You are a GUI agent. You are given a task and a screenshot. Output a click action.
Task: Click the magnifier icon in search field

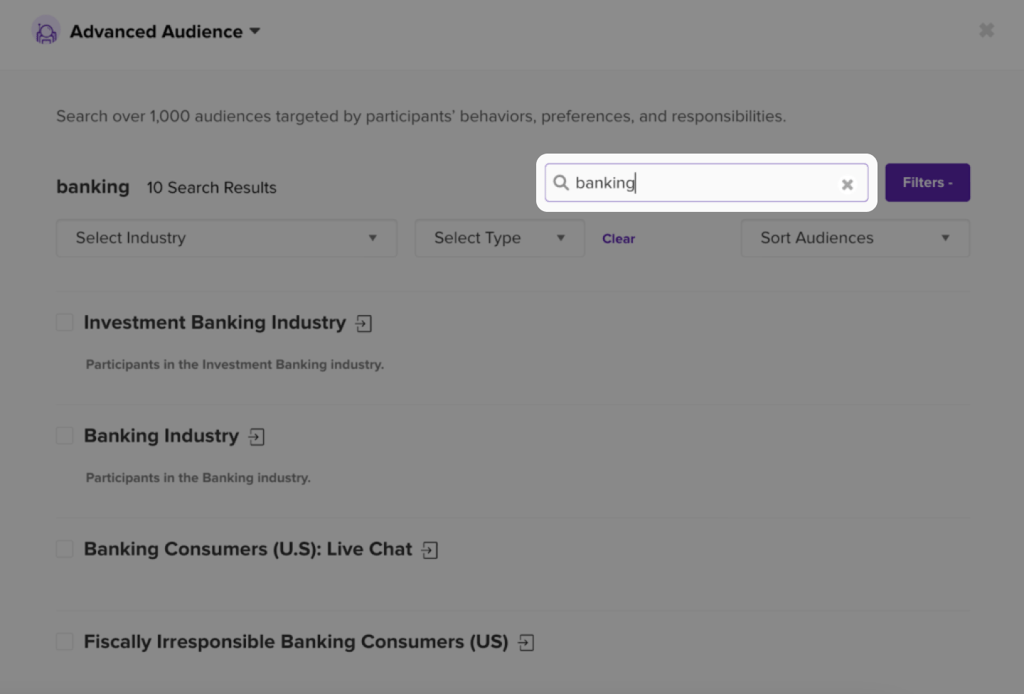coord(561,183)
